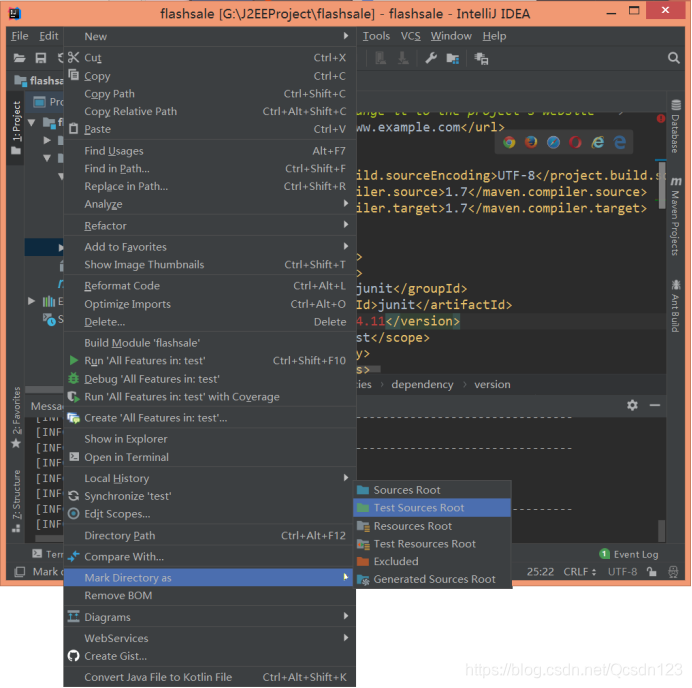Click the Cut scissors icon in context menu

tap(73, 57)
